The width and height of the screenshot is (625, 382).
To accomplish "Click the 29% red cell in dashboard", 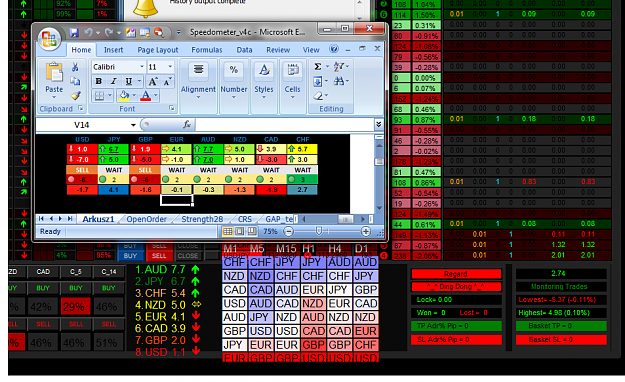I will click(75, 306).
